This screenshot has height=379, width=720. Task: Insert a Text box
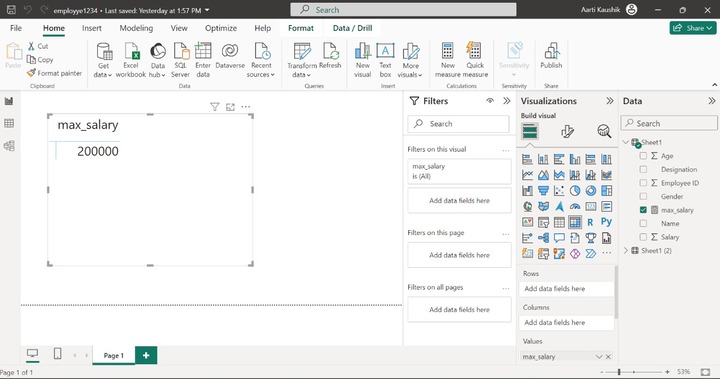pos(385,60)
